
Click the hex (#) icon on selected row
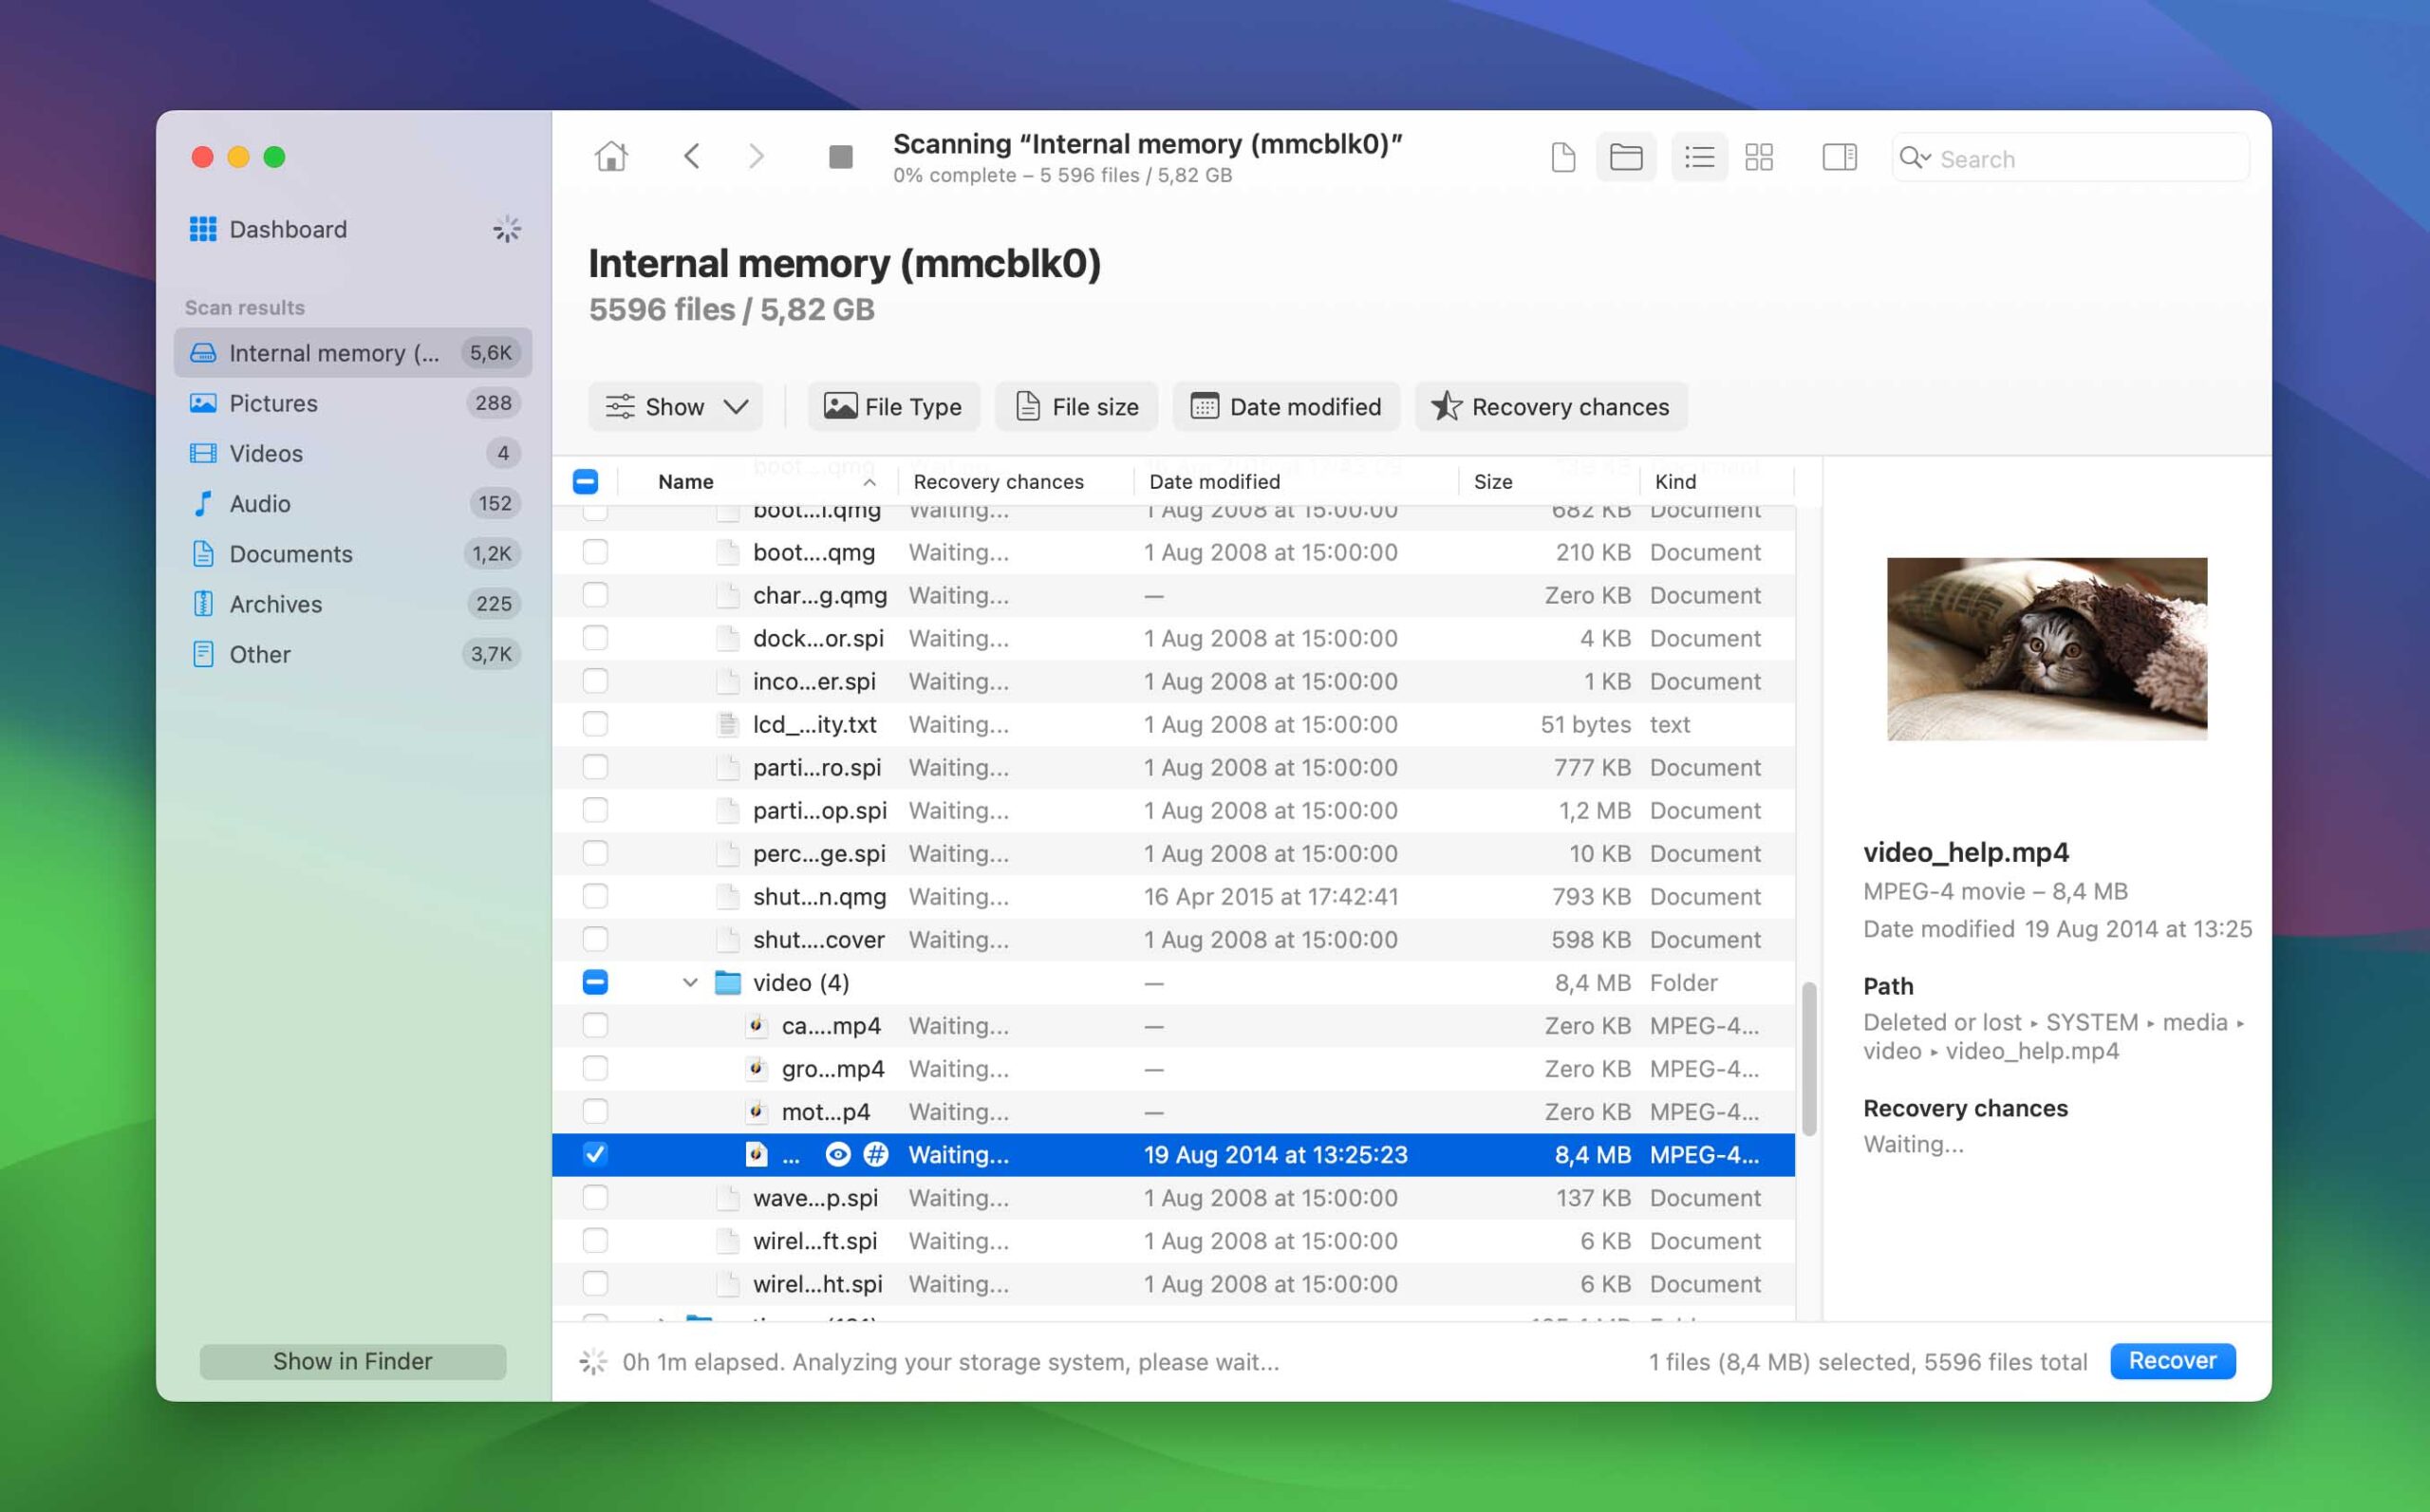click(x=875, y=1154)
